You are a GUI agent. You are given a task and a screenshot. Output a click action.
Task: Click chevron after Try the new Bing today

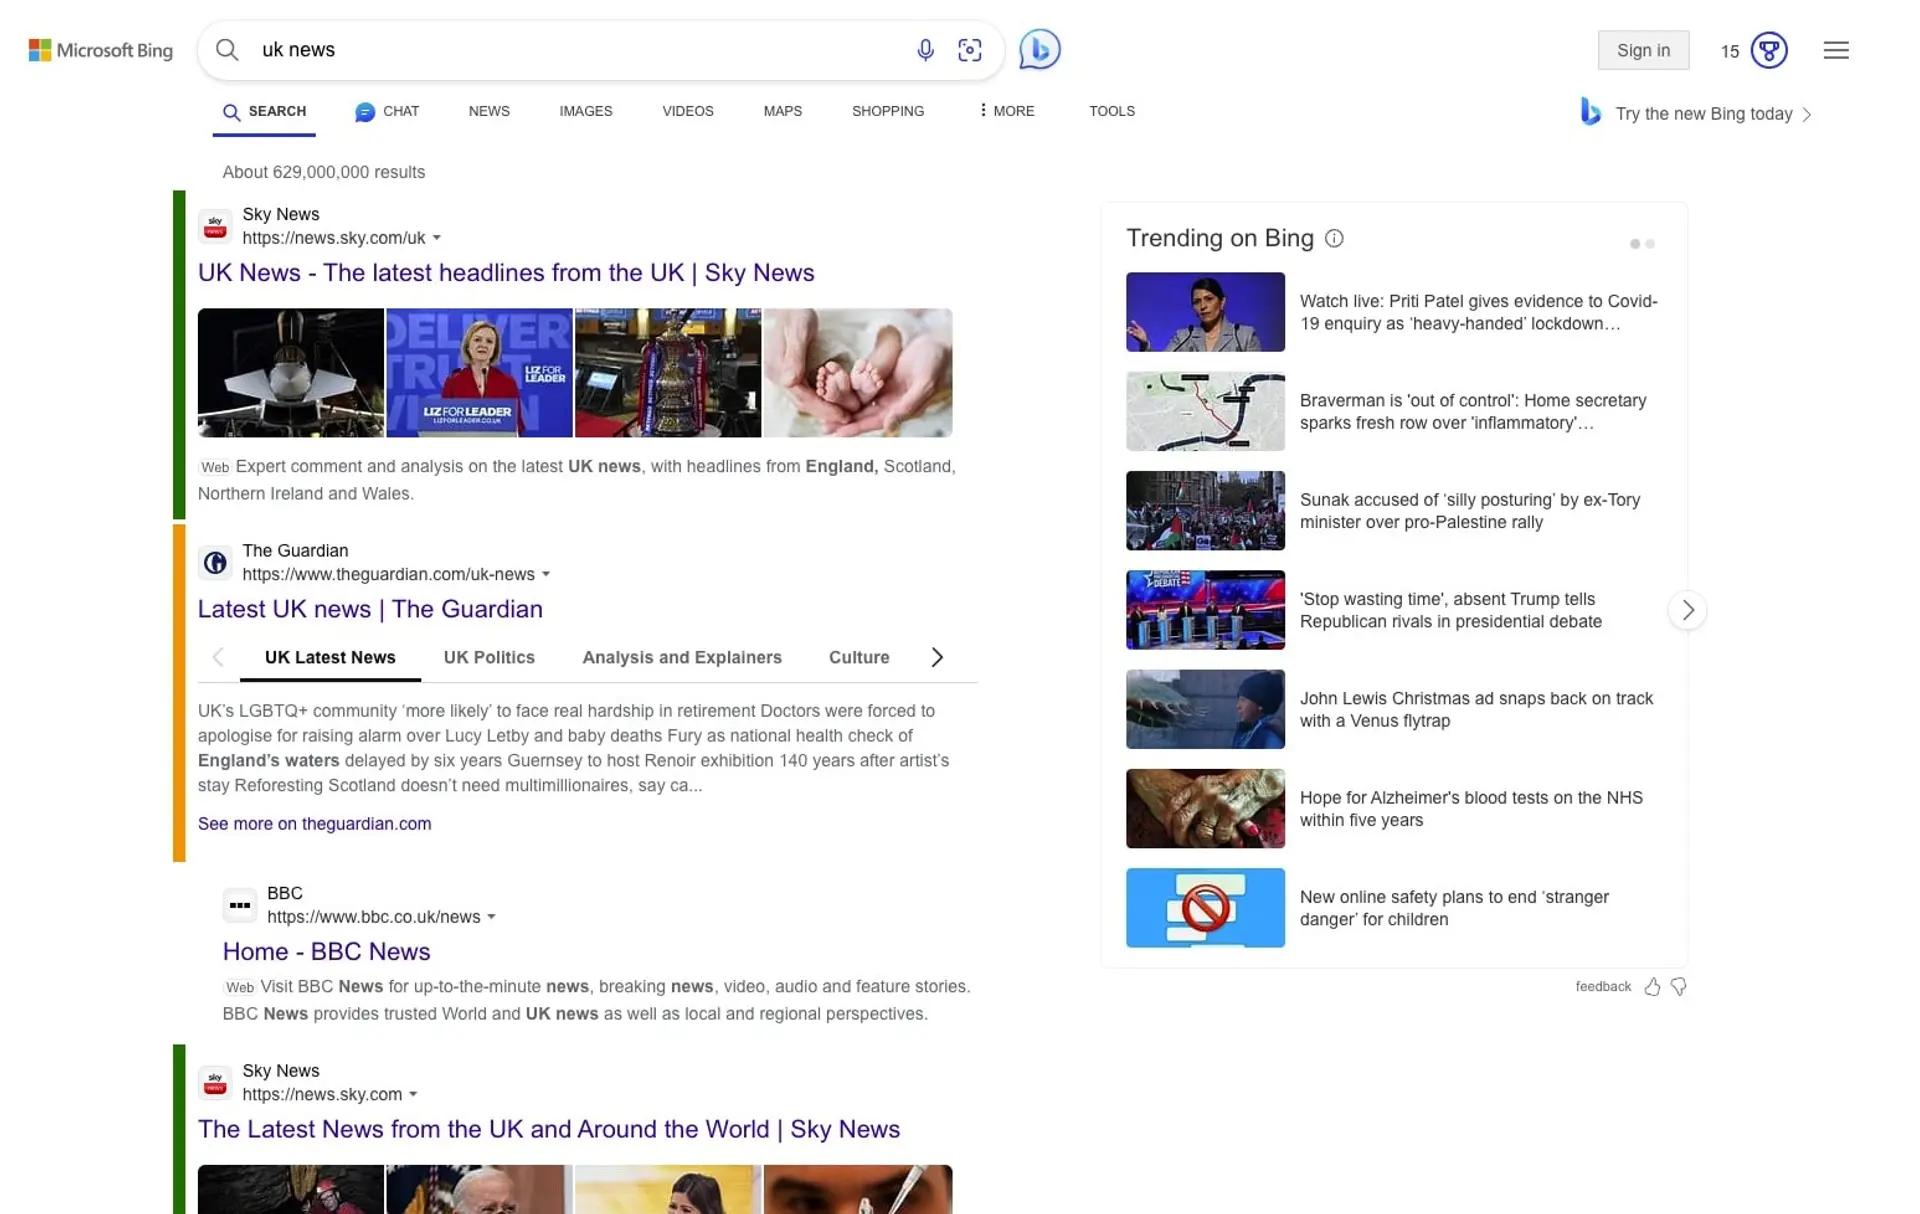pos(1807,114)
